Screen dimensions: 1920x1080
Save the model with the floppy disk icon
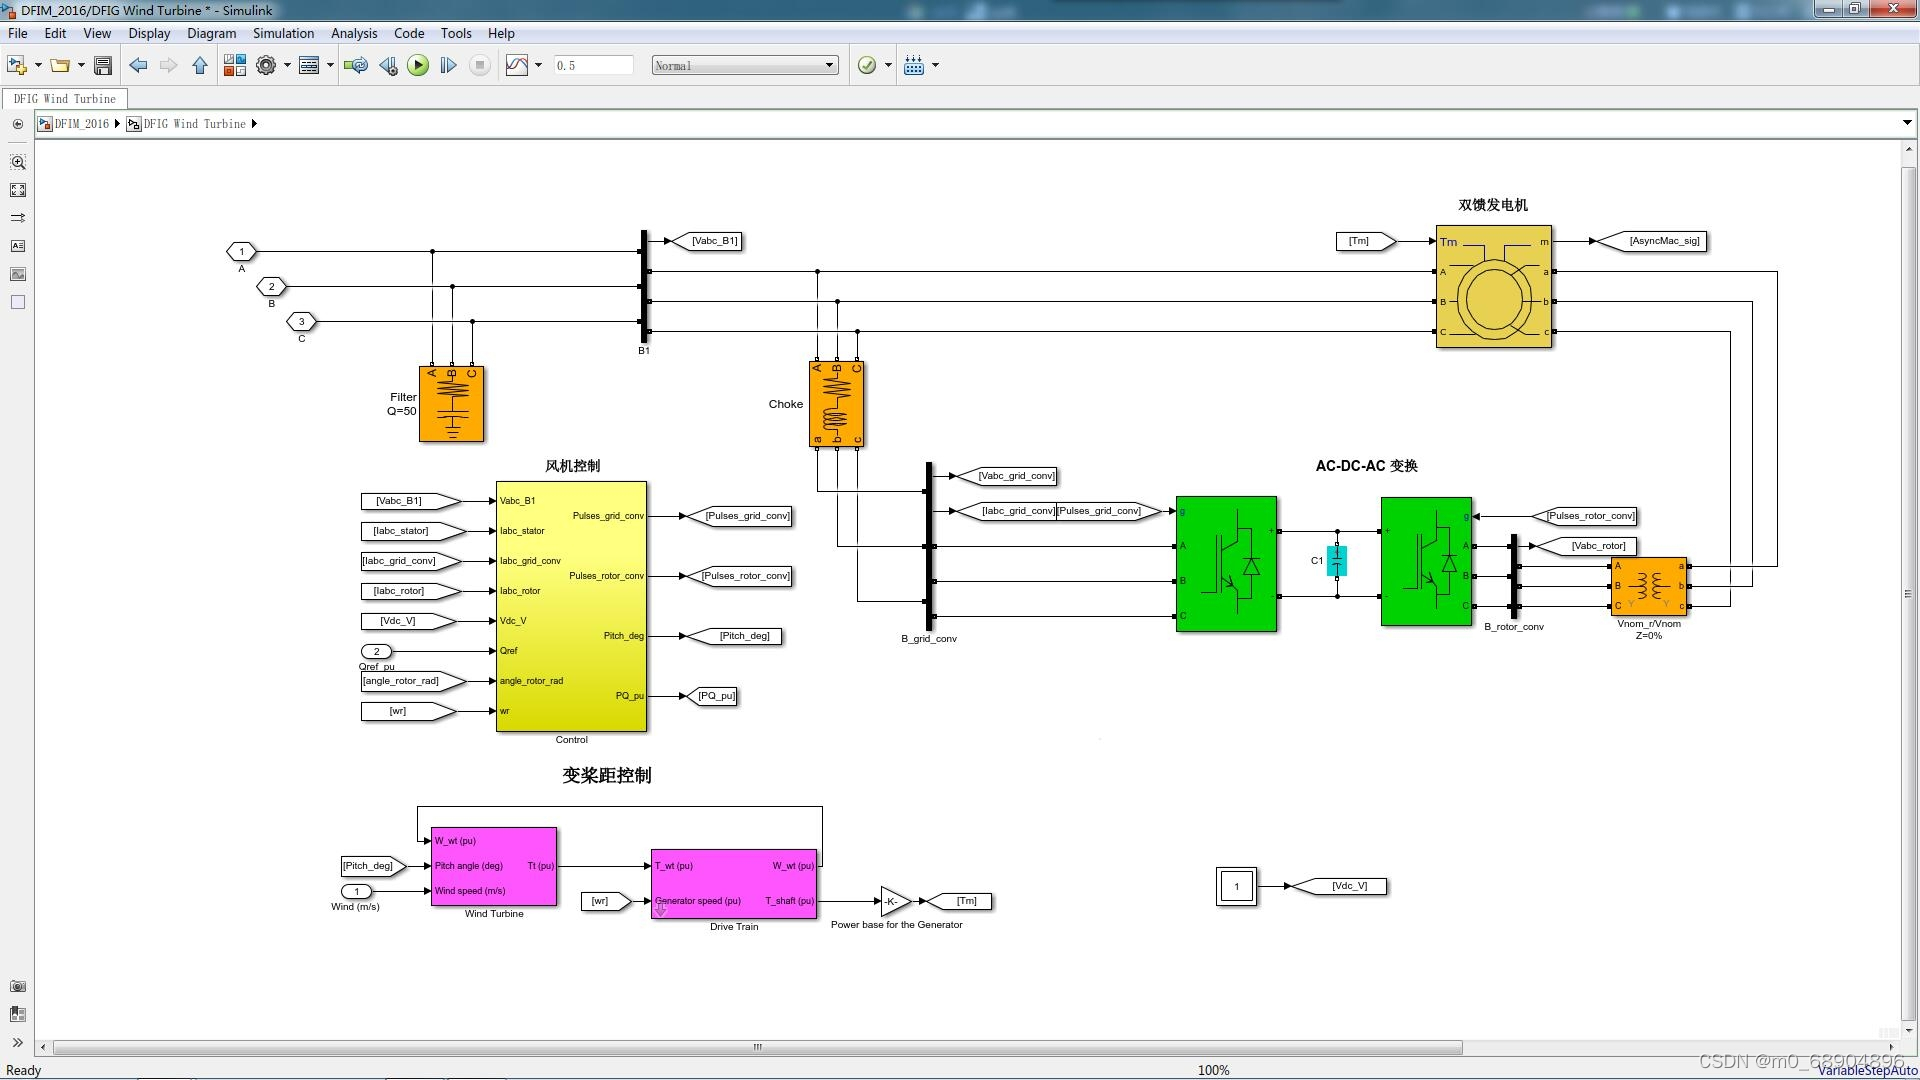click(x=102, y=65)
